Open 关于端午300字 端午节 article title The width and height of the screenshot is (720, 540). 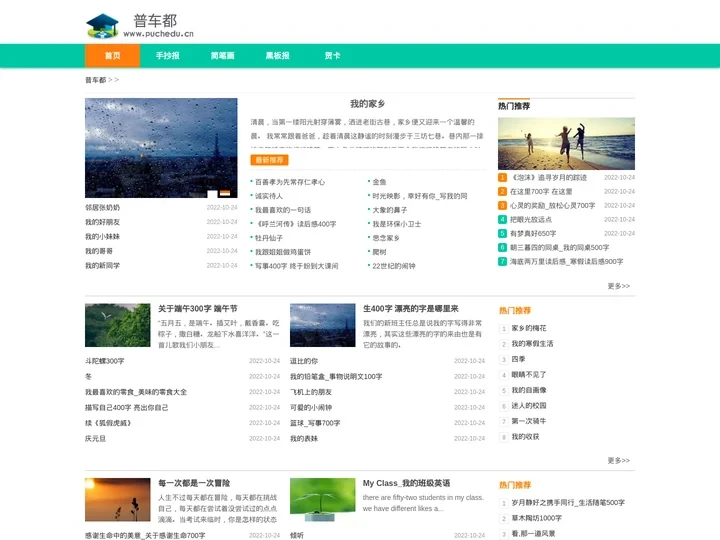(198, 309)
